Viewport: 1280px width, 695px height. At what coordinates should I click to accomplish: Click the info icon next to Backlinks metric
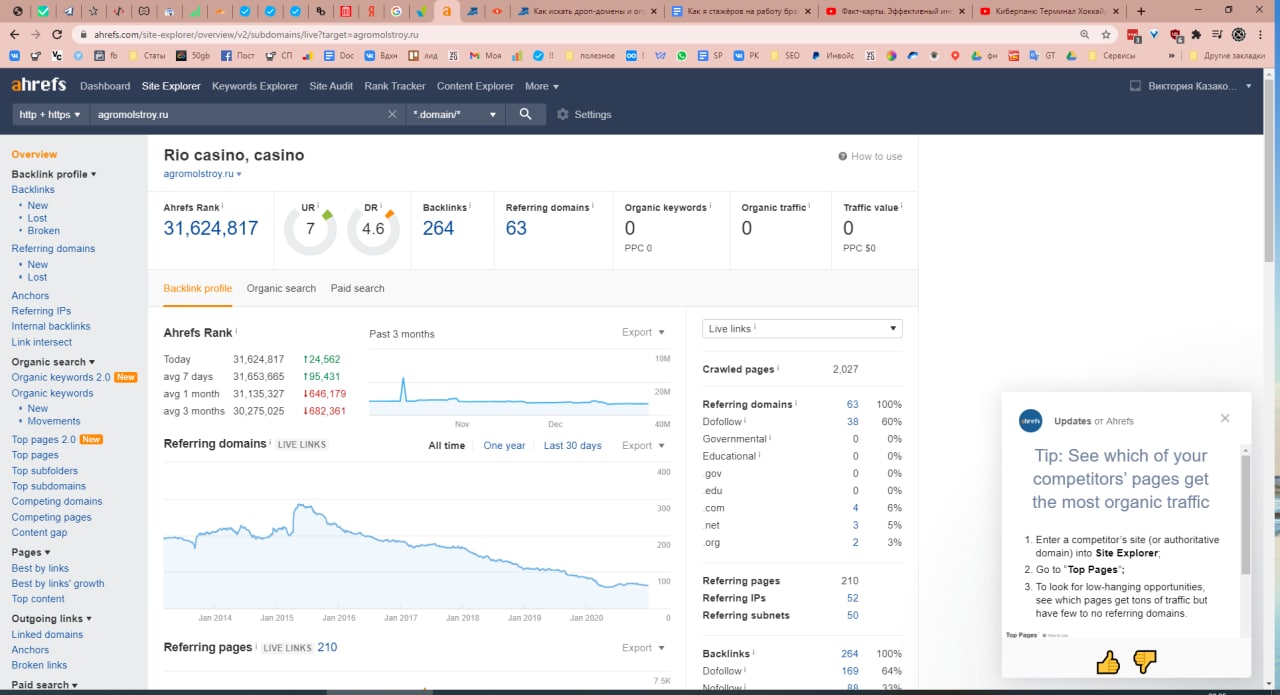[470, 206]
